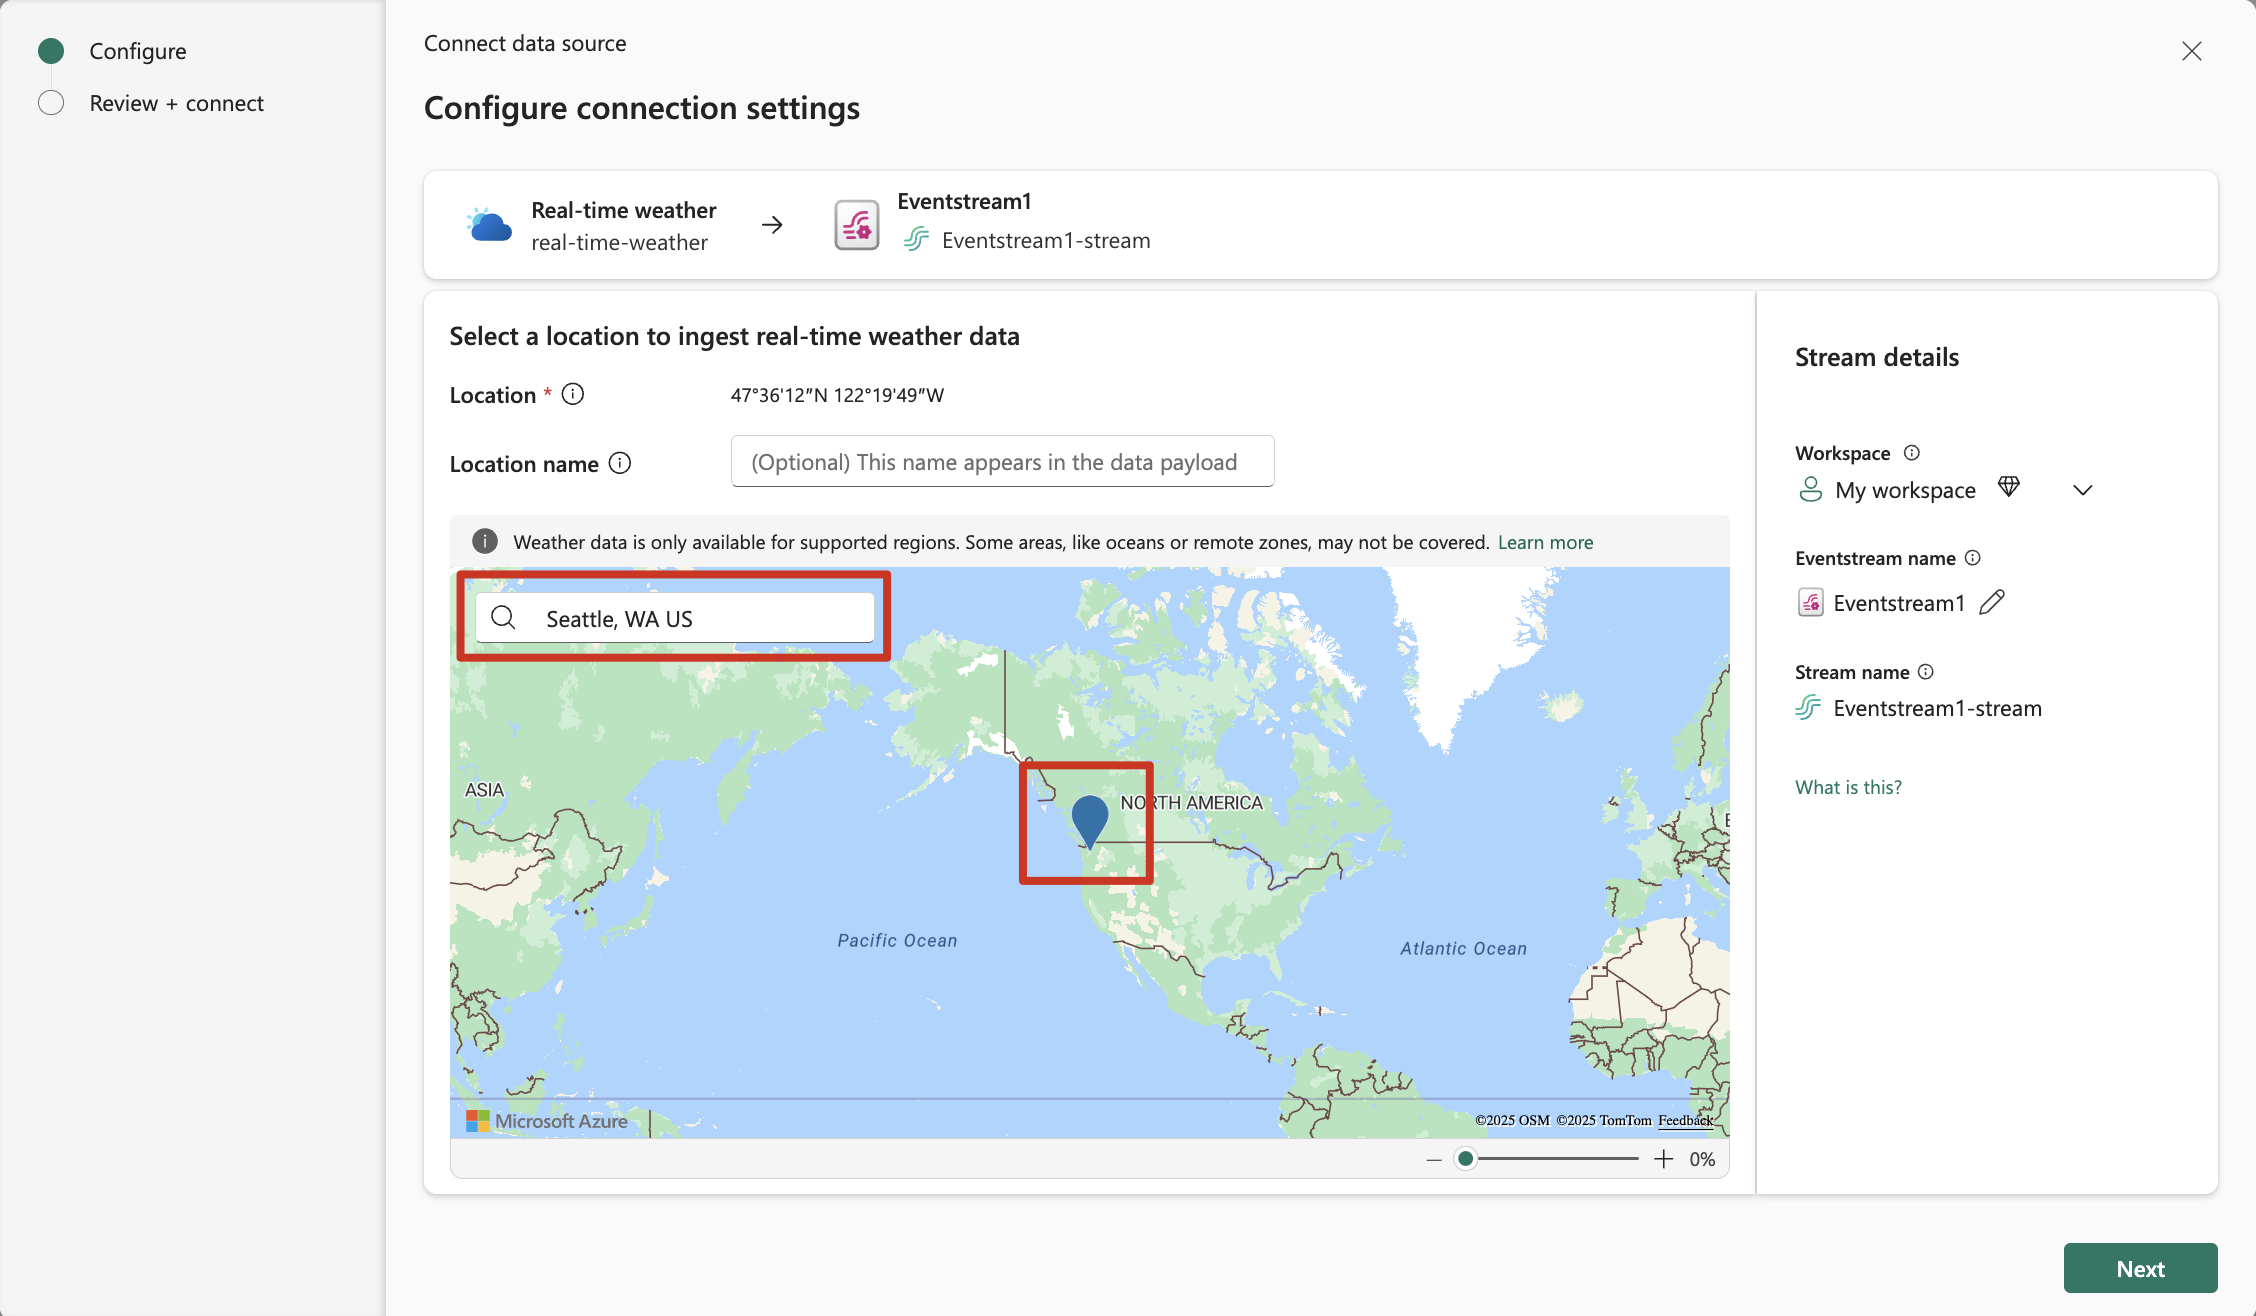This screenshot has width=2256, height=1316.
Task: Close the Connect data source dialog
Action: pyautogui.click(x=2192, y=51)
